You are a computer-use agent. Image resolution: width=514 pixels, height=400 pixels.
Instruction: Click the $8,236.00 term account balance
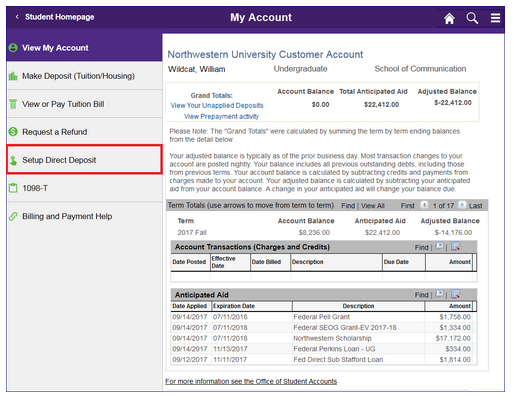[314, 232]
